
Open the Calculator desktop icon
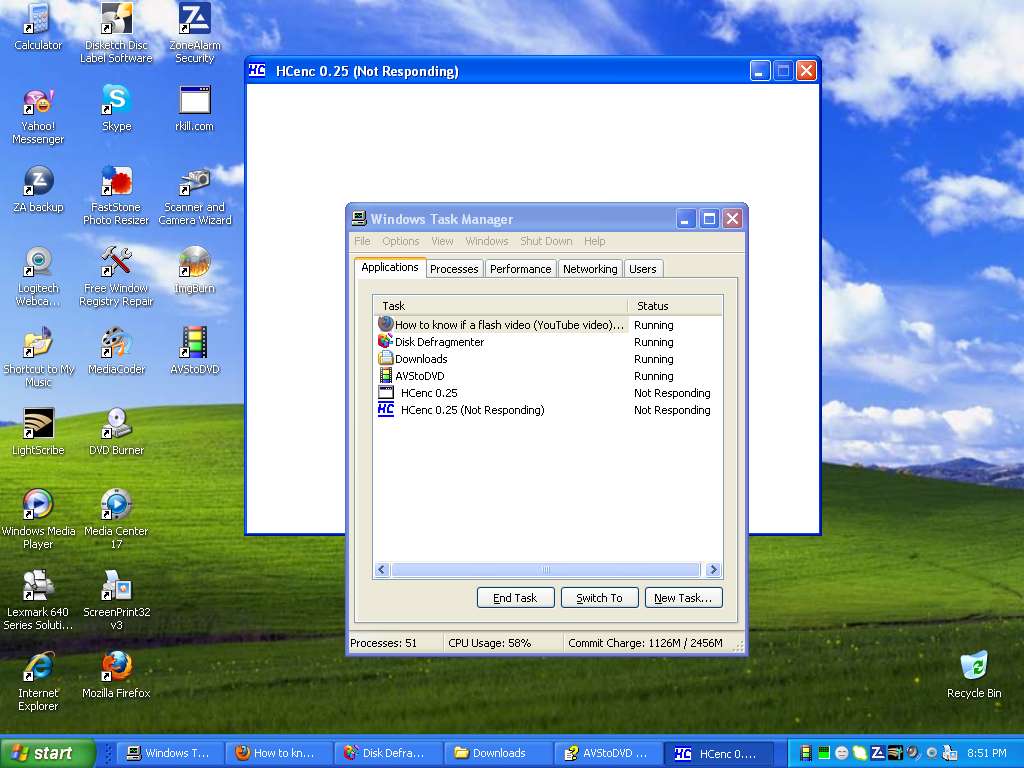point(38,26)
